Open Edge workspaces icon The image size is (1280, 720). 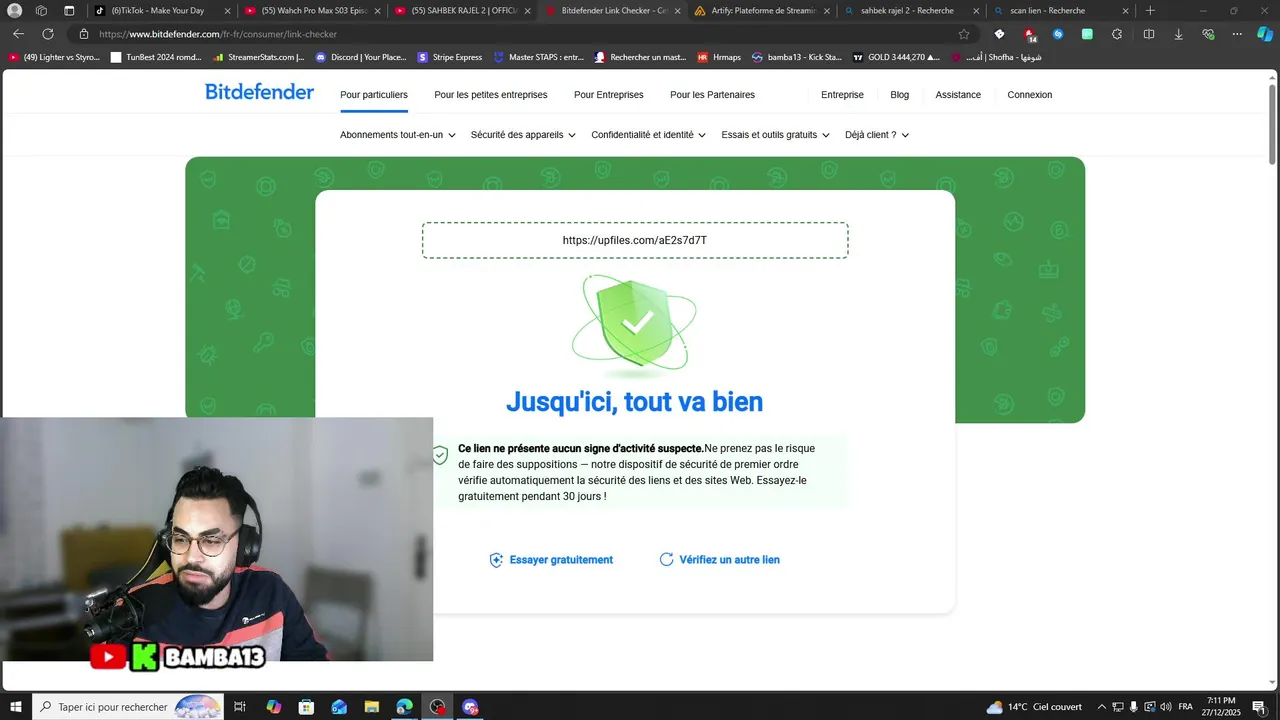click(x=41, y=11)
